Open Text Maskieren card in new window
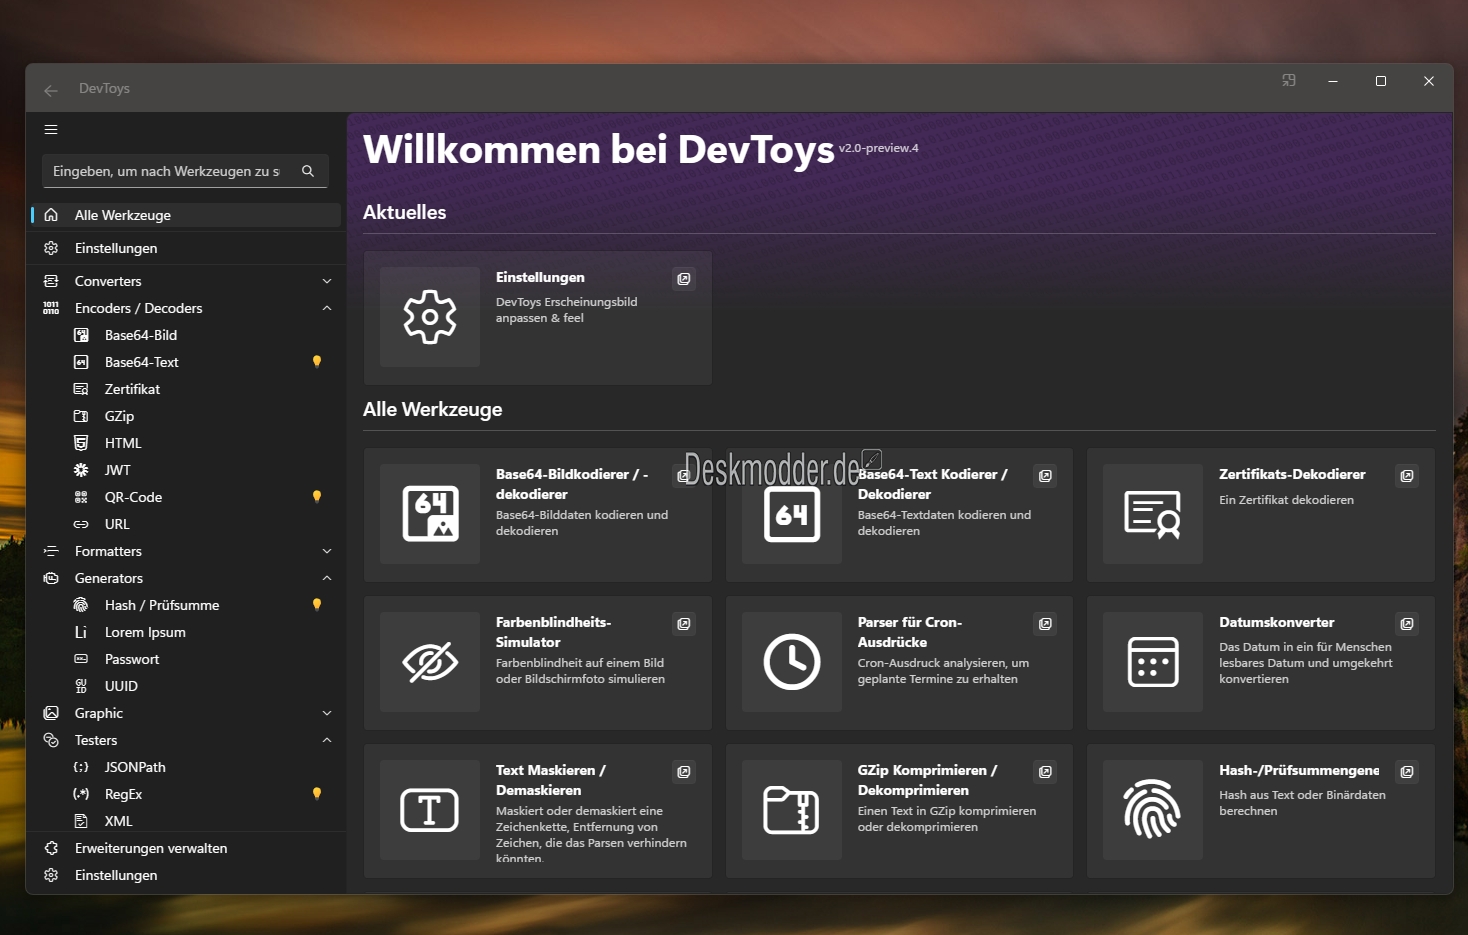Image resolution: width=1468 pixels, height=935 pixels. tap(684, 772)
